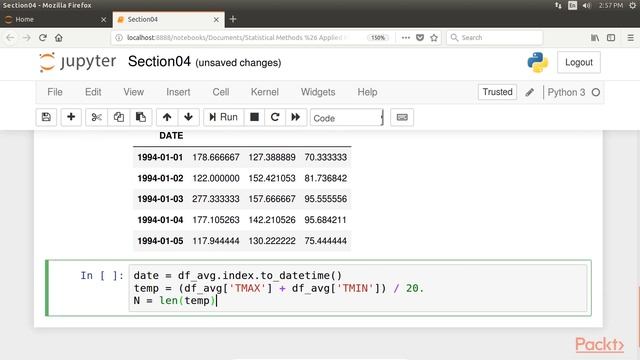The width and height of the screenshot is (640, 360).
Task: Click the value 75.444444
Action: pos(325,241)
